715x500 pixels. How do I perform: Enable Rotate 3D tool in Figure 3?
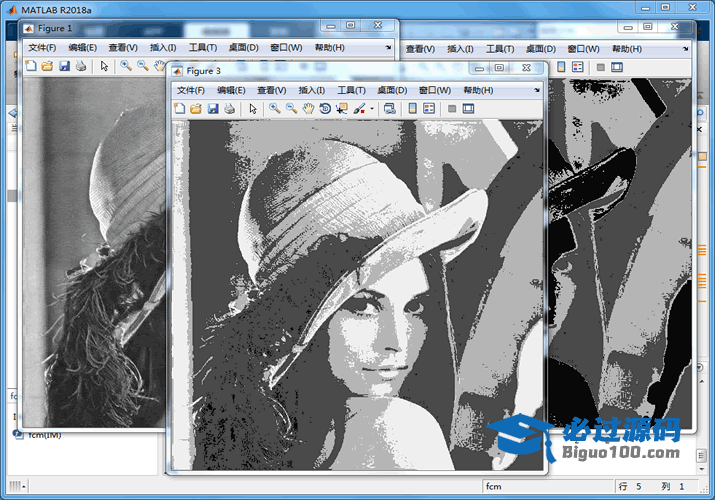325,108
